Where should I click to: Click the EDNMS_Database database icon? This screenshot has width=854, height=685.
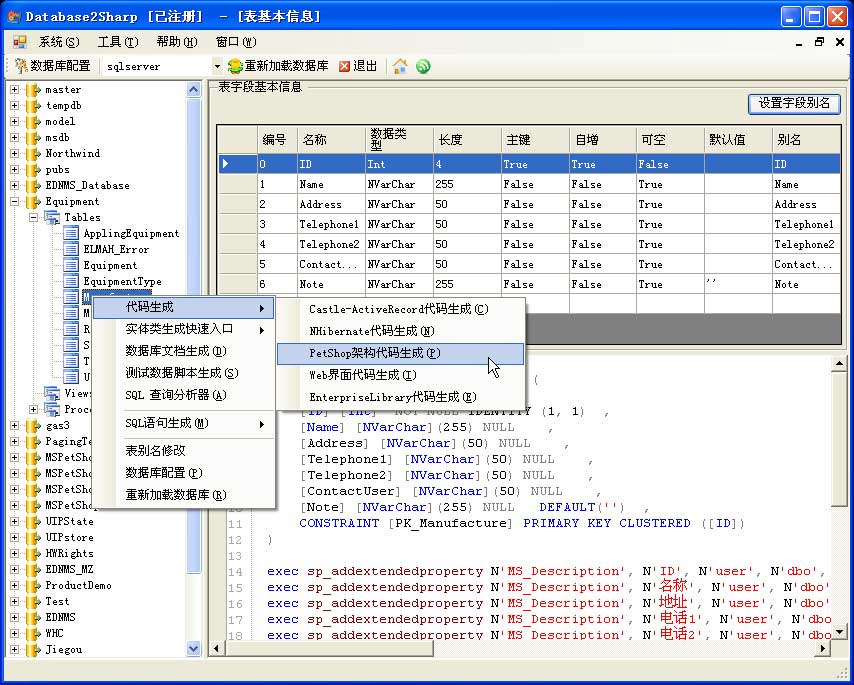tap(34, 186)
